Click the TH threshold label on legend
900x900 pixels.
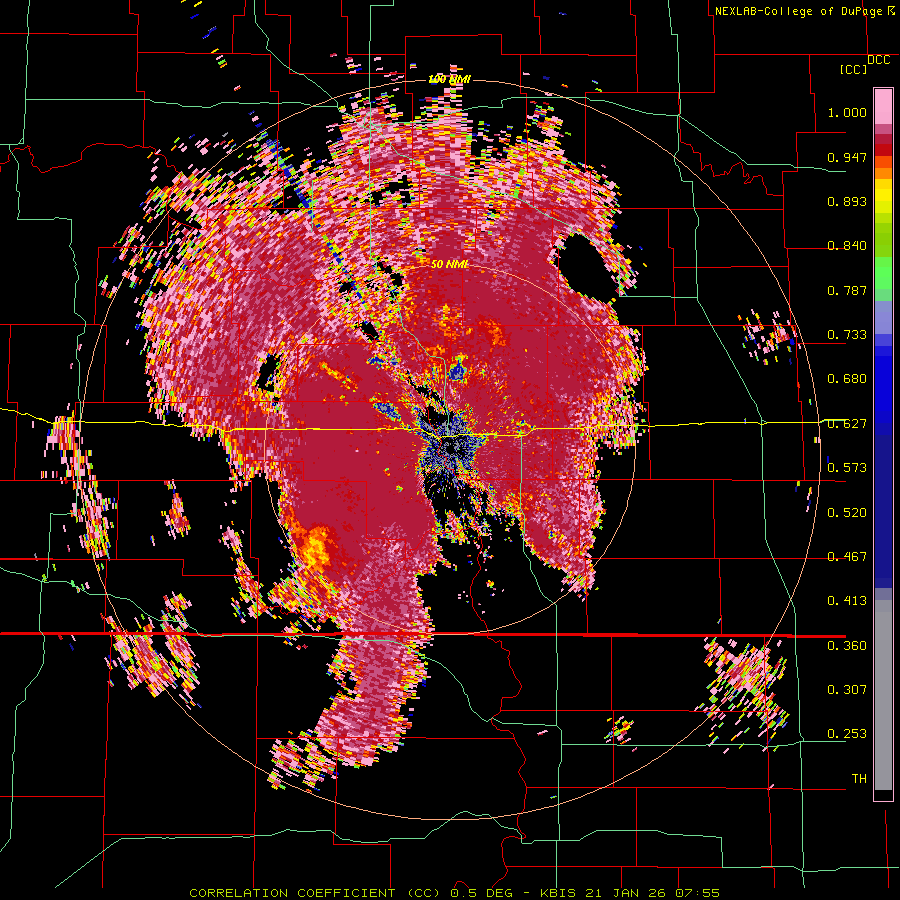(x=859, y=779)
